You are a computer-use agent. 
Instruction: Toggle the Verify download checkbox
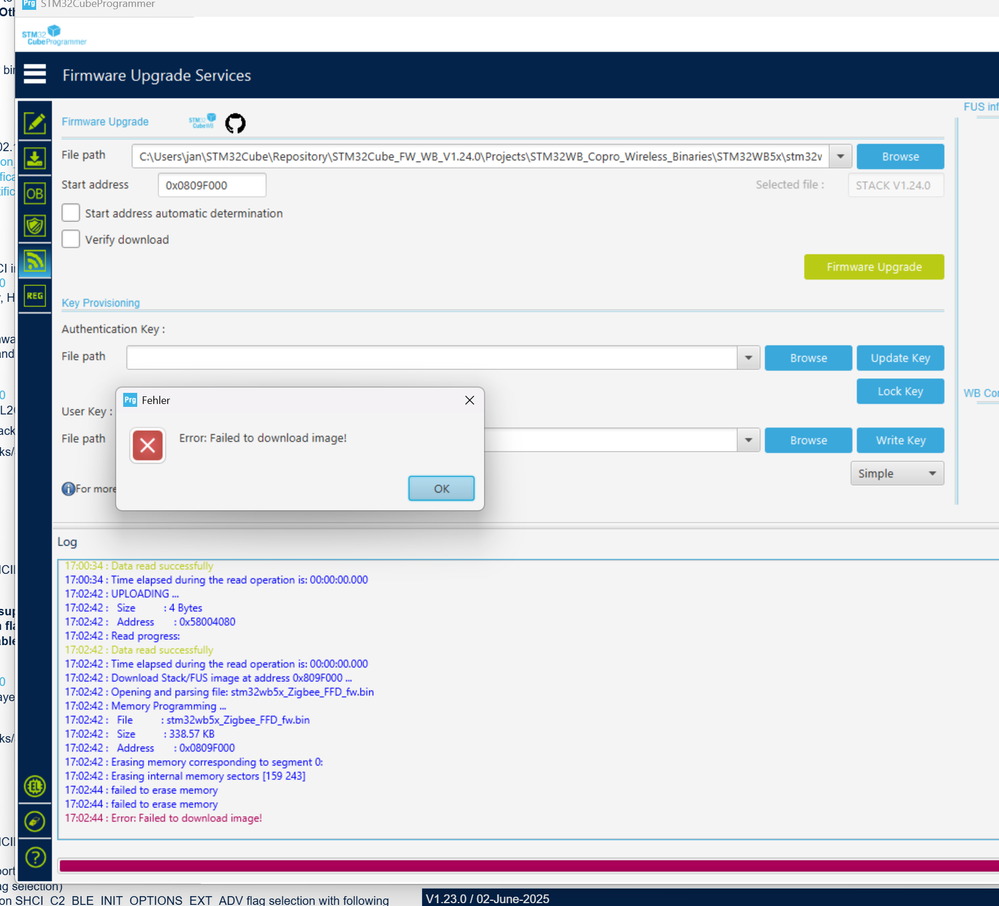[71, 239]
